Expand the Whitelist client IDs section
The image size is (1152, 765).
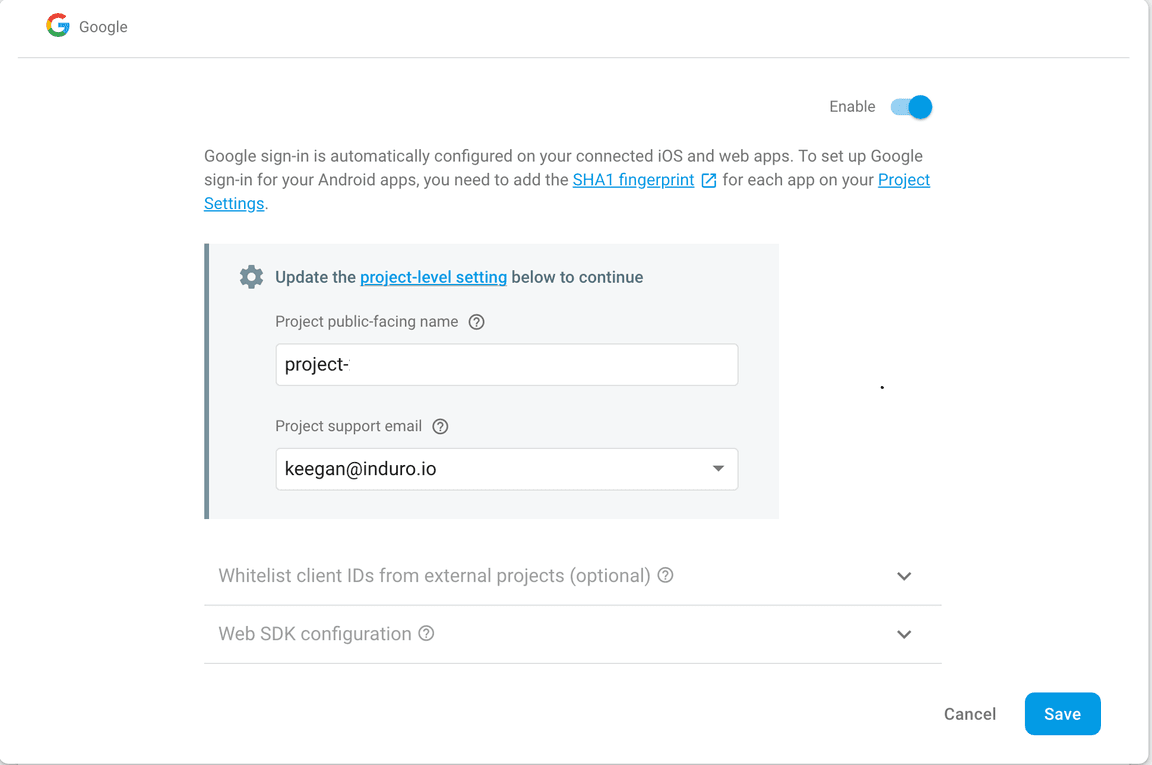904,576
